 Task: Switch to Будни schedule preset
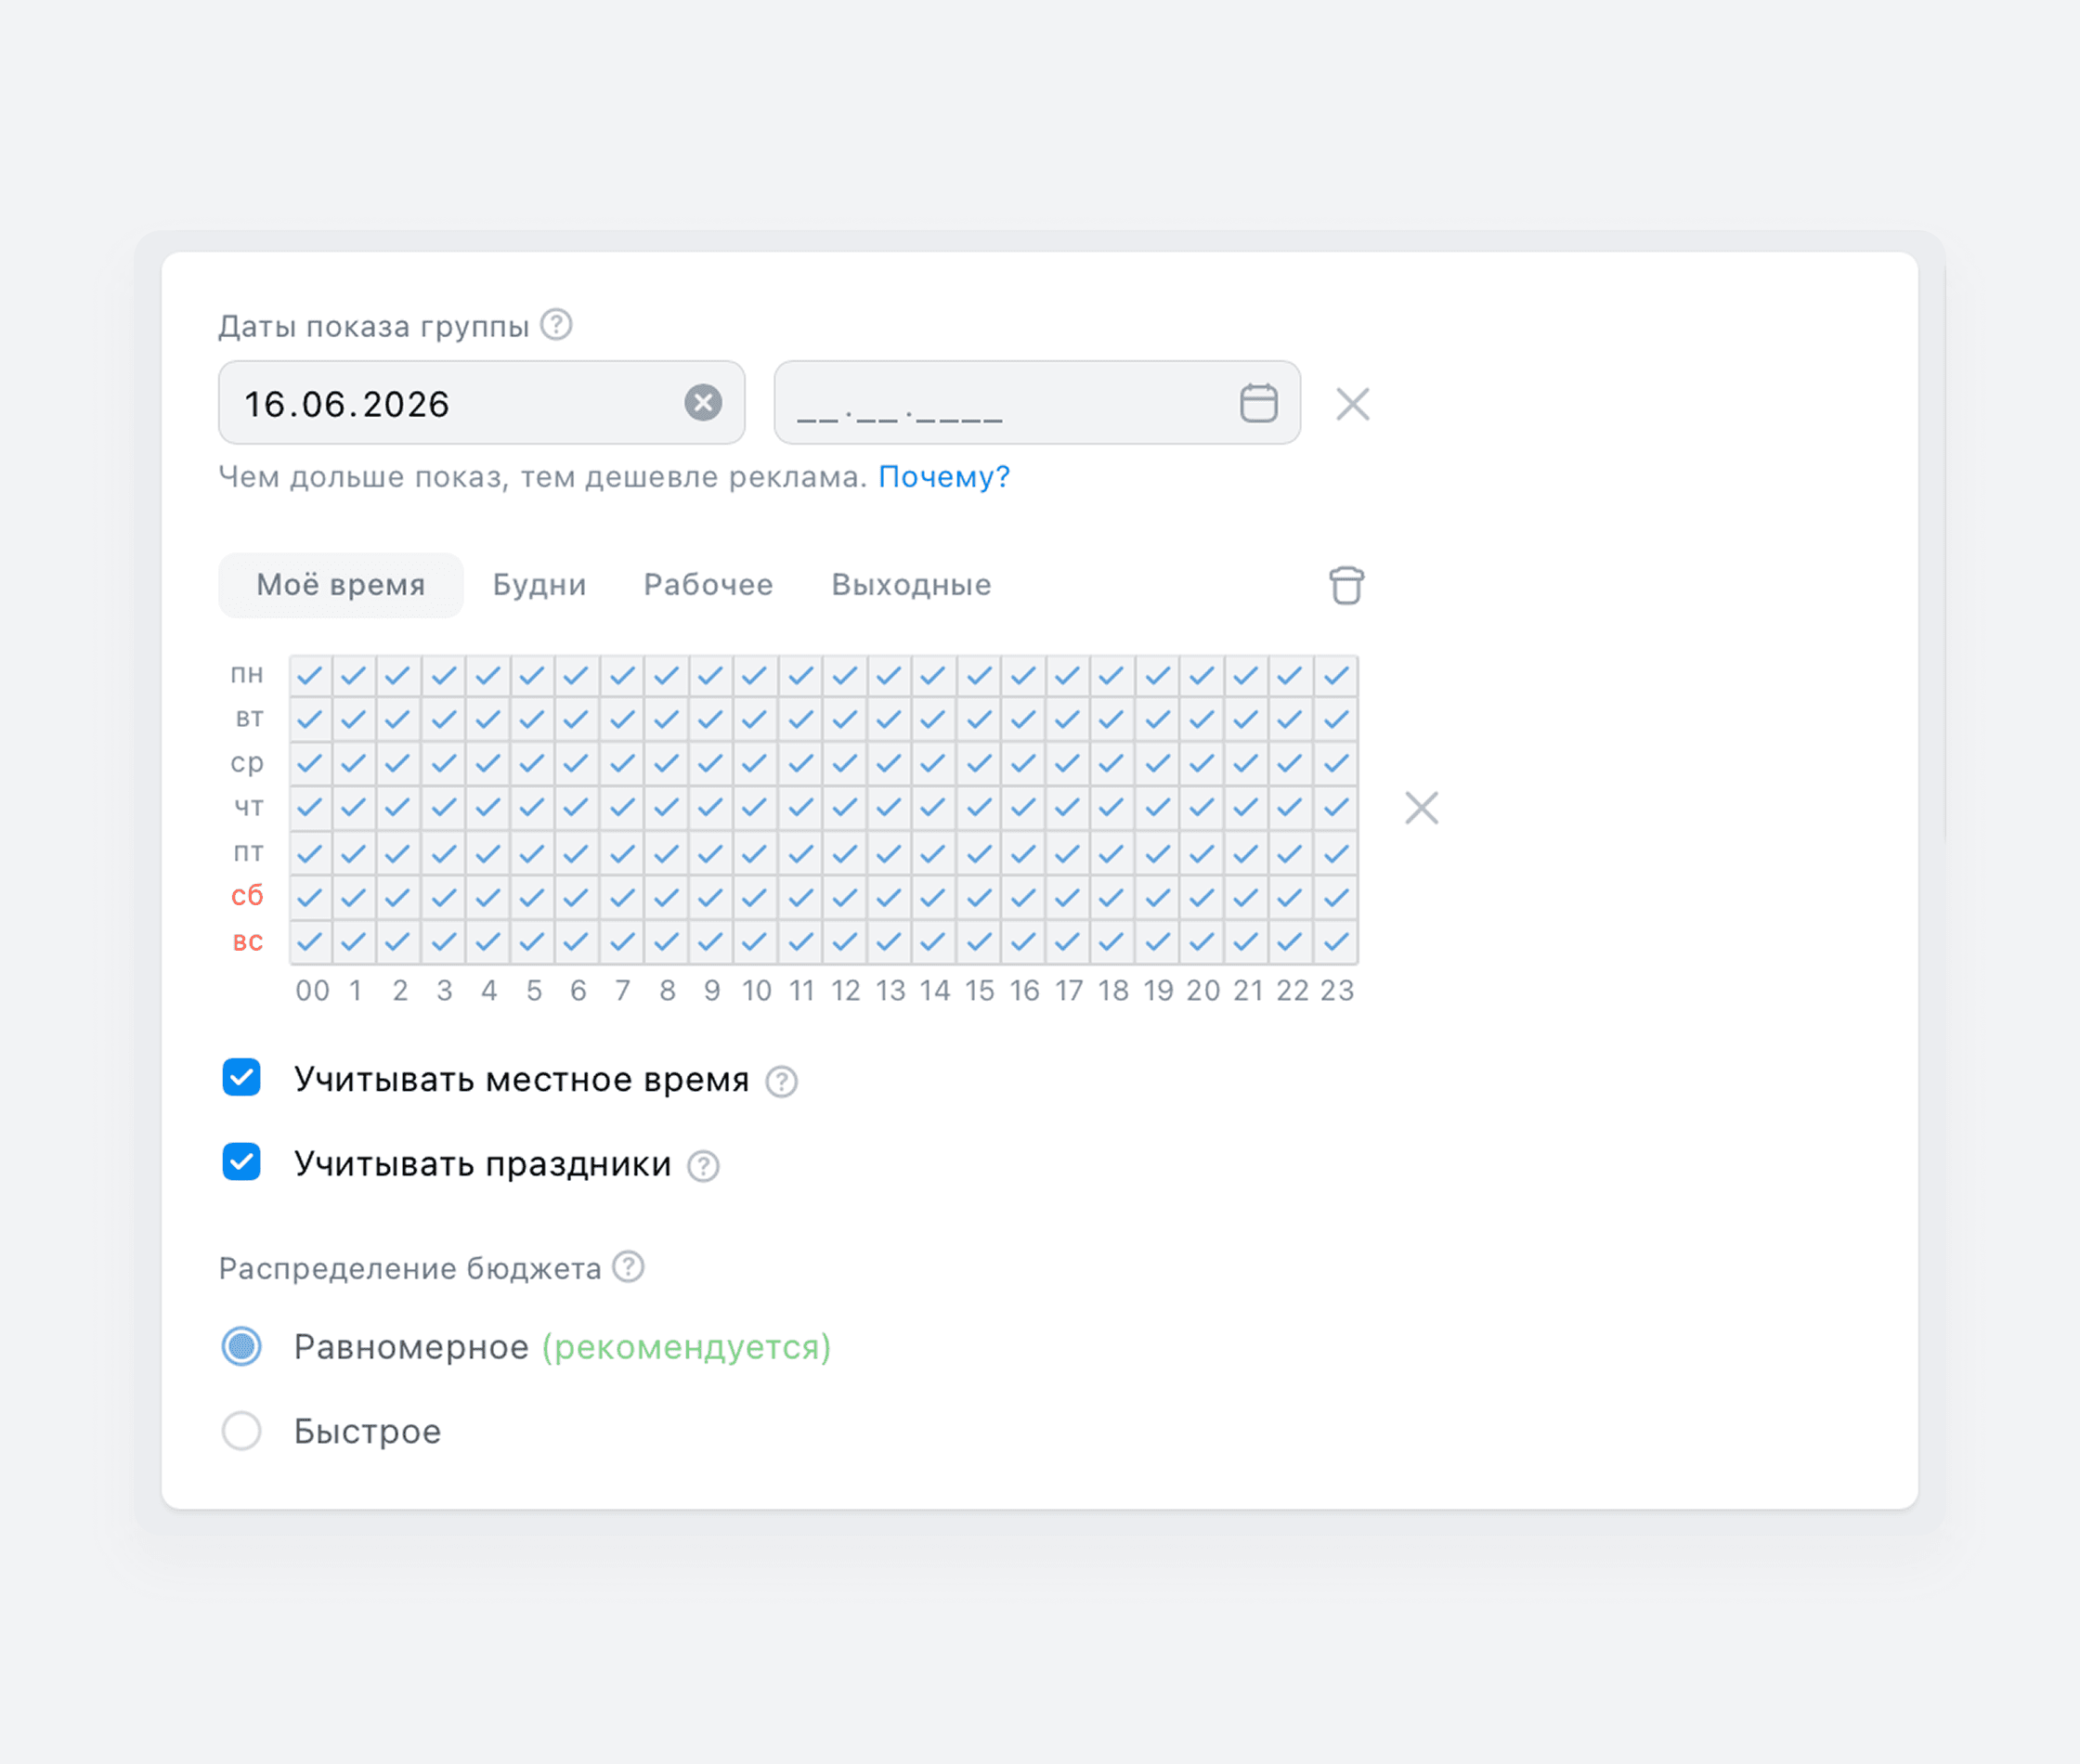tap(539, 585)
